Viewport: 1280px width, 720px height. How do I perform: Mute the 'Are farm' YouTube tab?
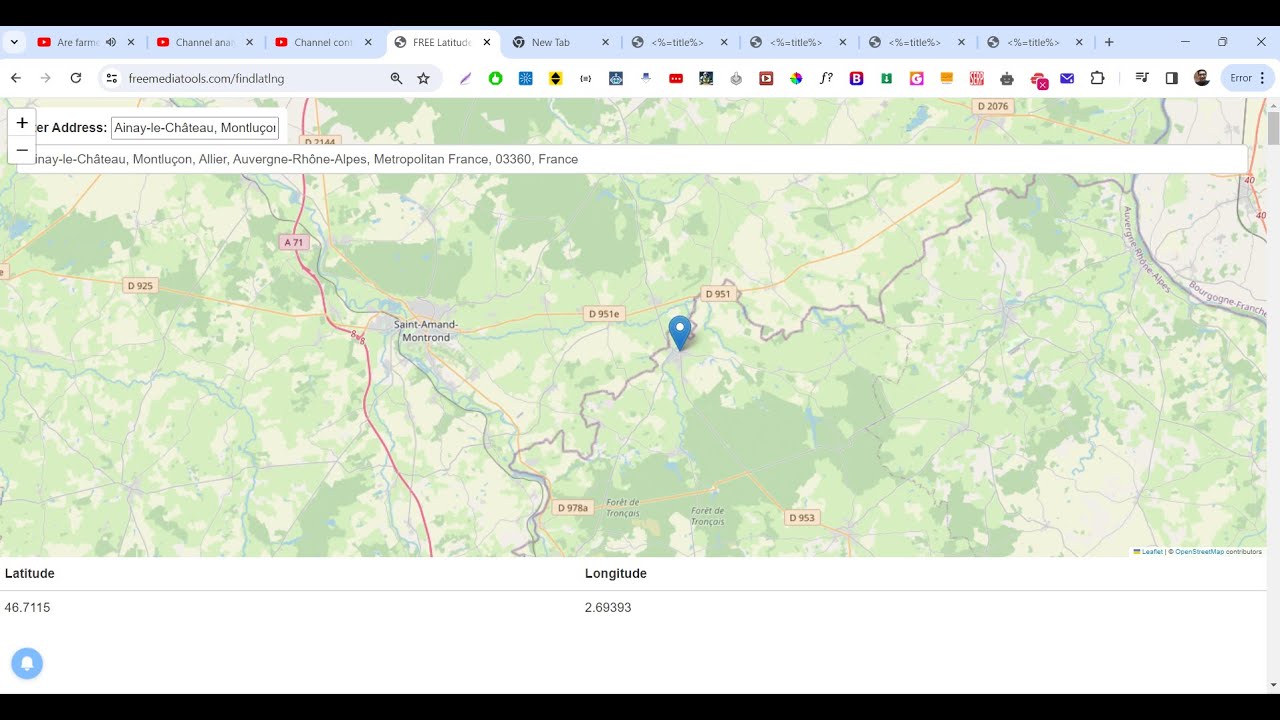[x=111, y=42]
